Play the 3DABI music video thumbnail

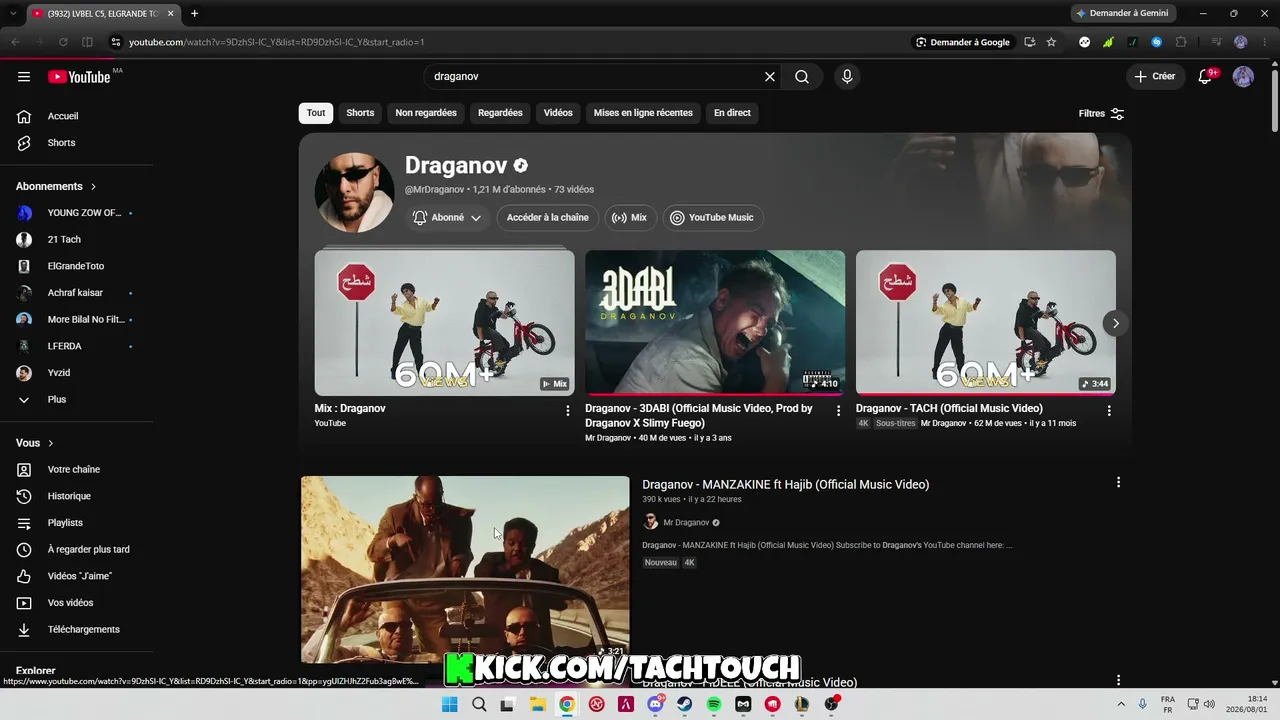click(x=715, y=323)
